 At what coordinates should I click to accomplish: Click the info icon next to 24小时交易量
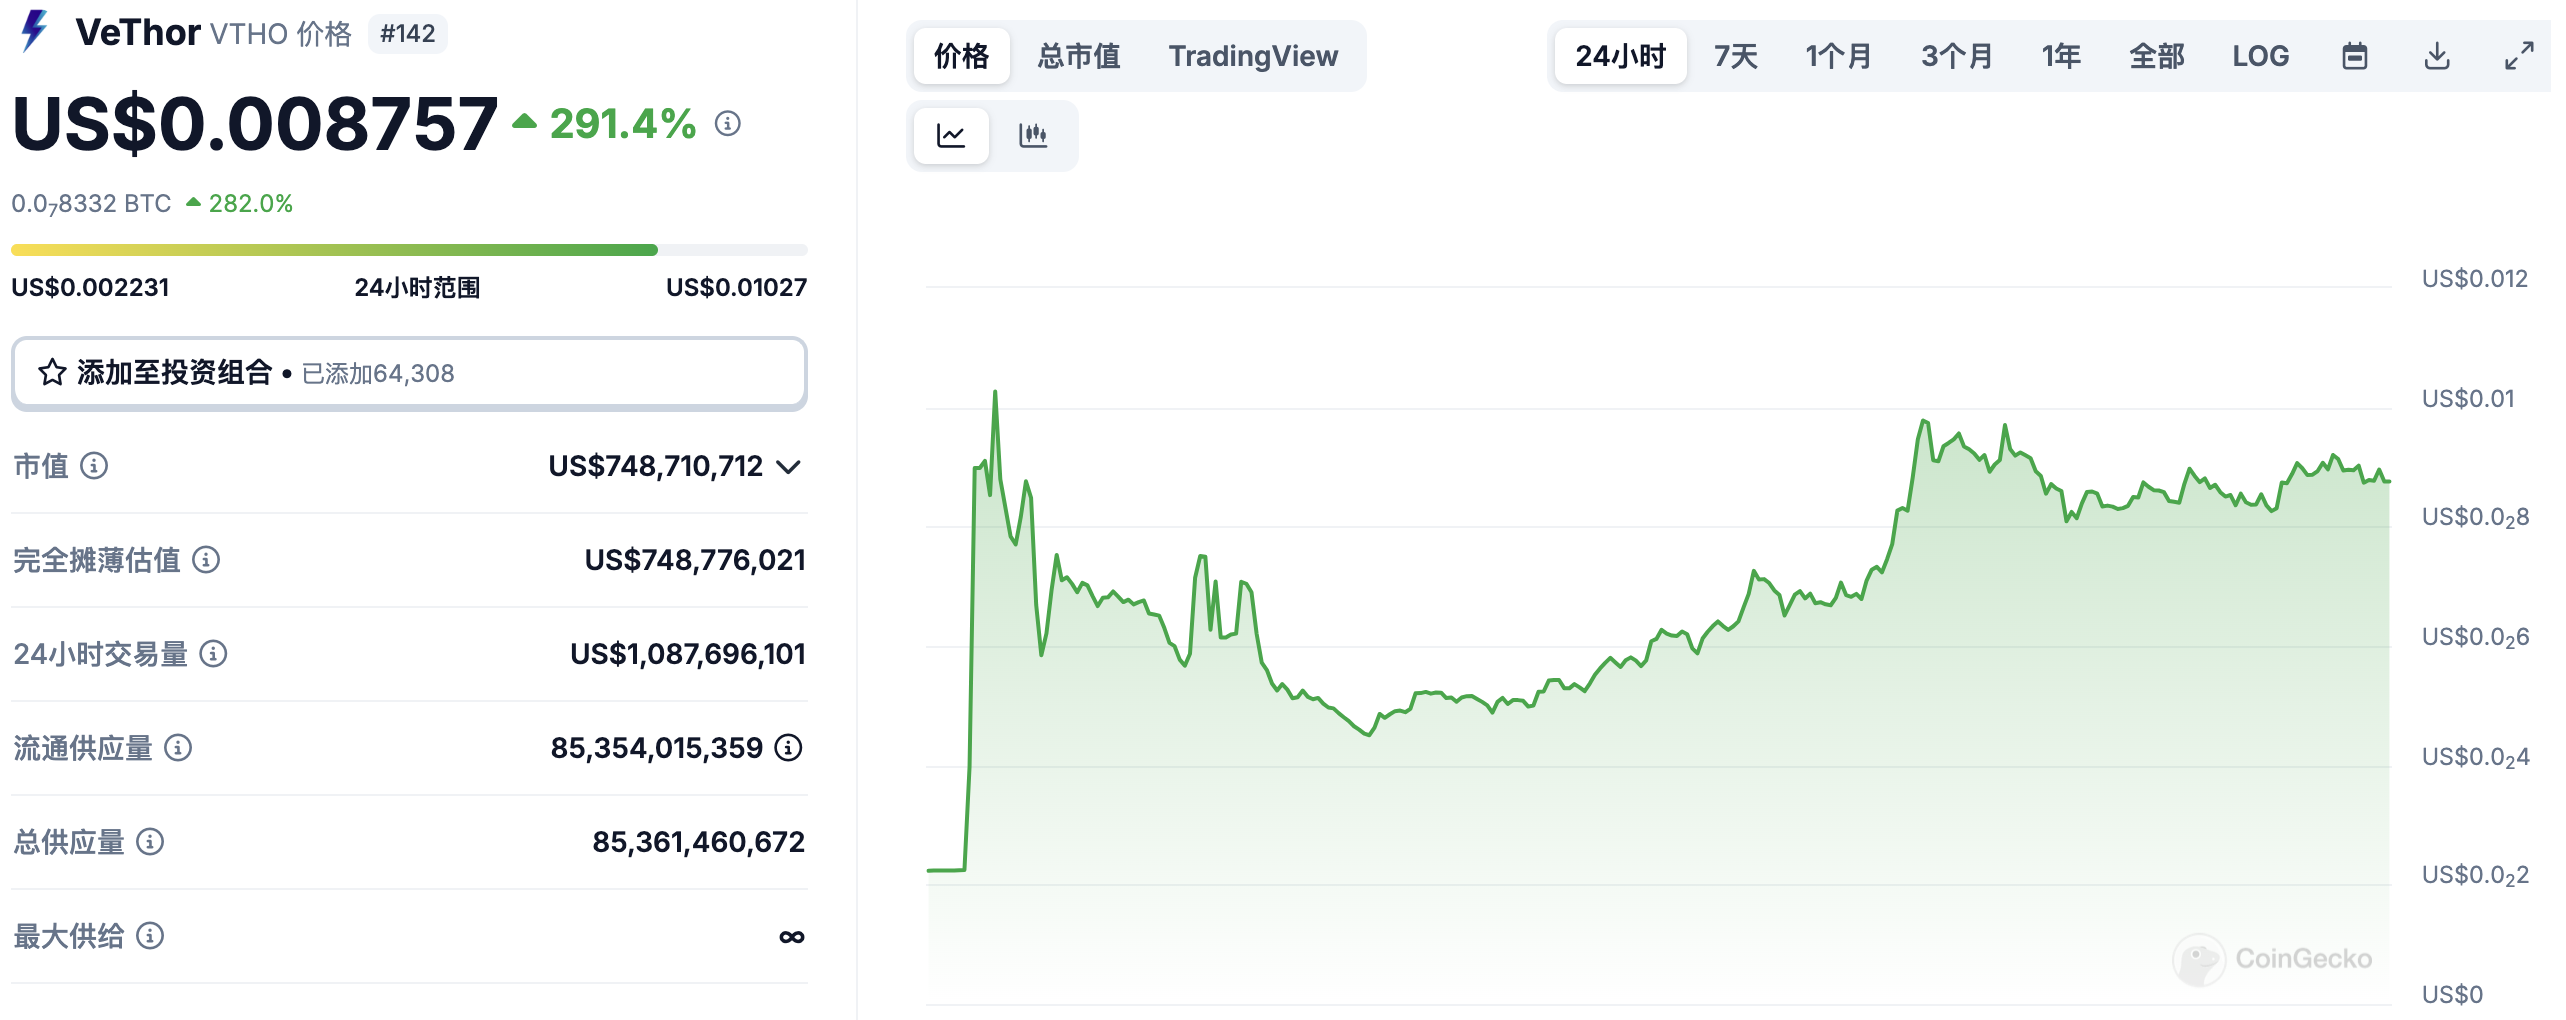pos(213,654)
